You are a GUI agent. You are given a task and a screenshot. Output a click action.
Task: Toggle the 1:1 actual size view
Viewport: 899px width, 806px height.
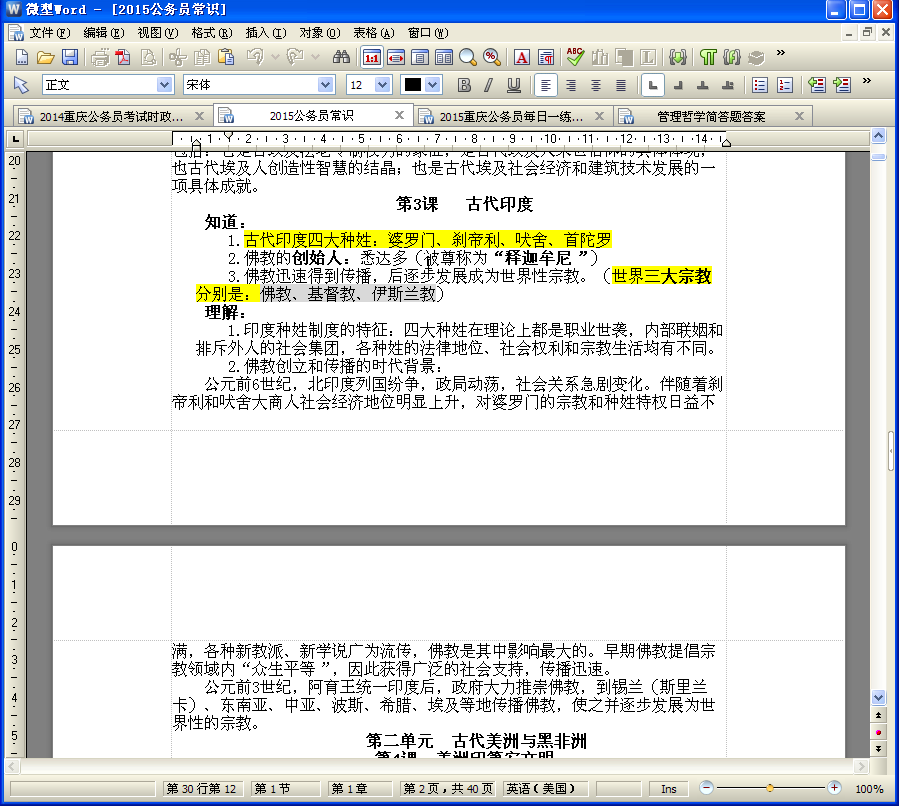click(x=372, y=57)
